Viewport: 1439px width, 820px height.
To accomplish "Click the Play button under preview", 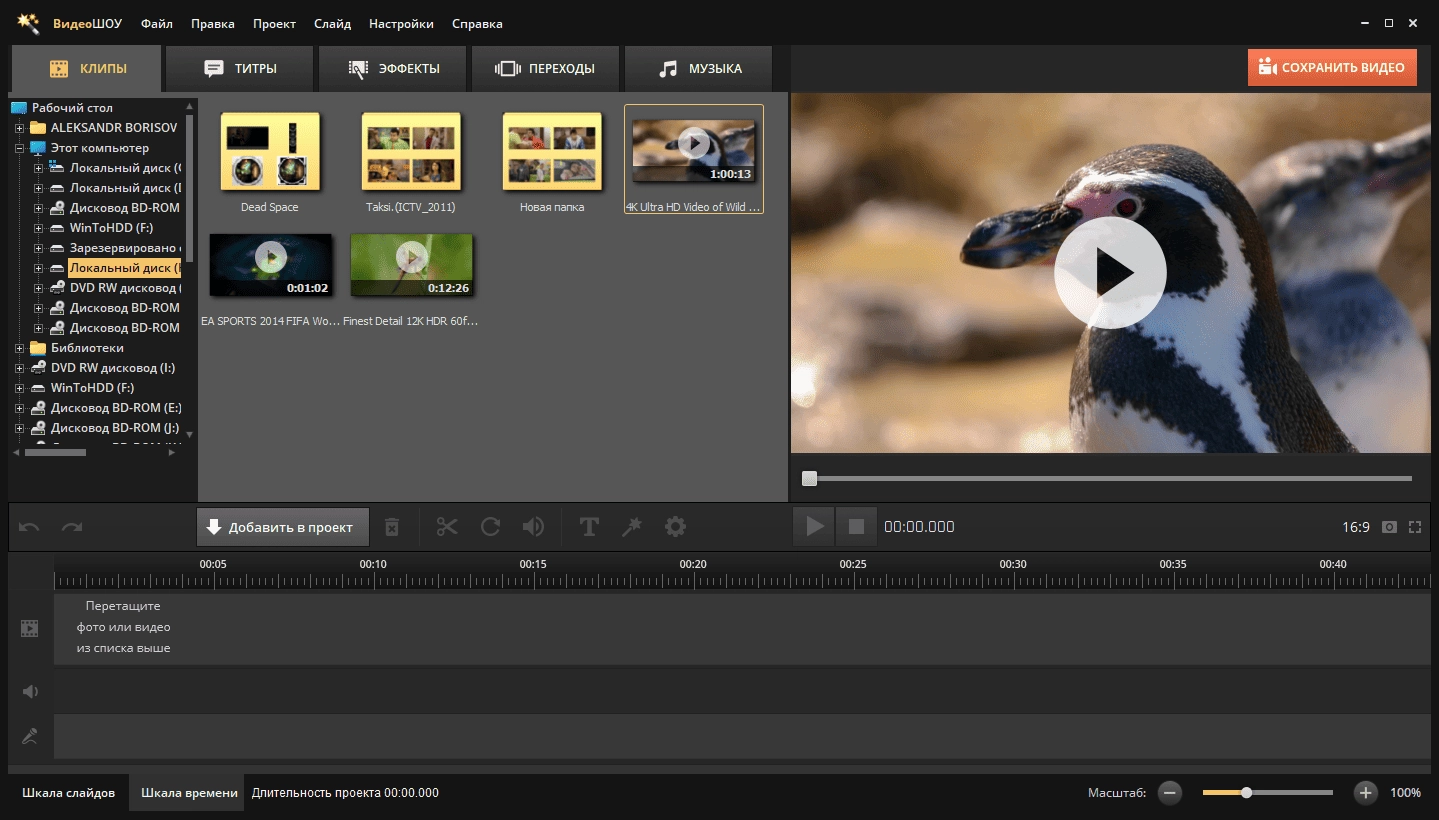I will click(x=815, y=526).
